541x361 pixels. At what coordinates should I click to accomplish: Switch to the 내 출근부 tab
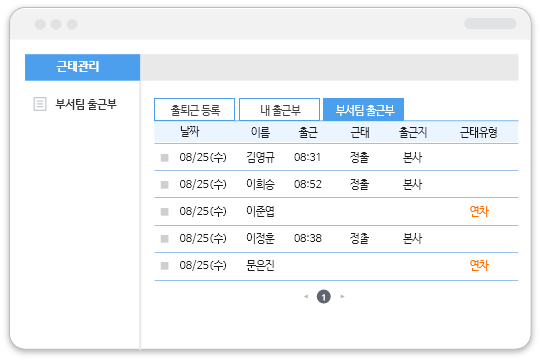pos(279,110)
